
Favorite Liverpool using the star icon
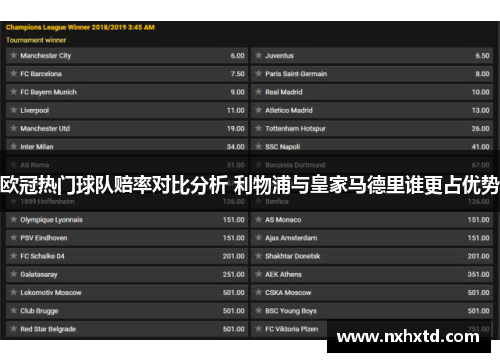click(13, 110)
